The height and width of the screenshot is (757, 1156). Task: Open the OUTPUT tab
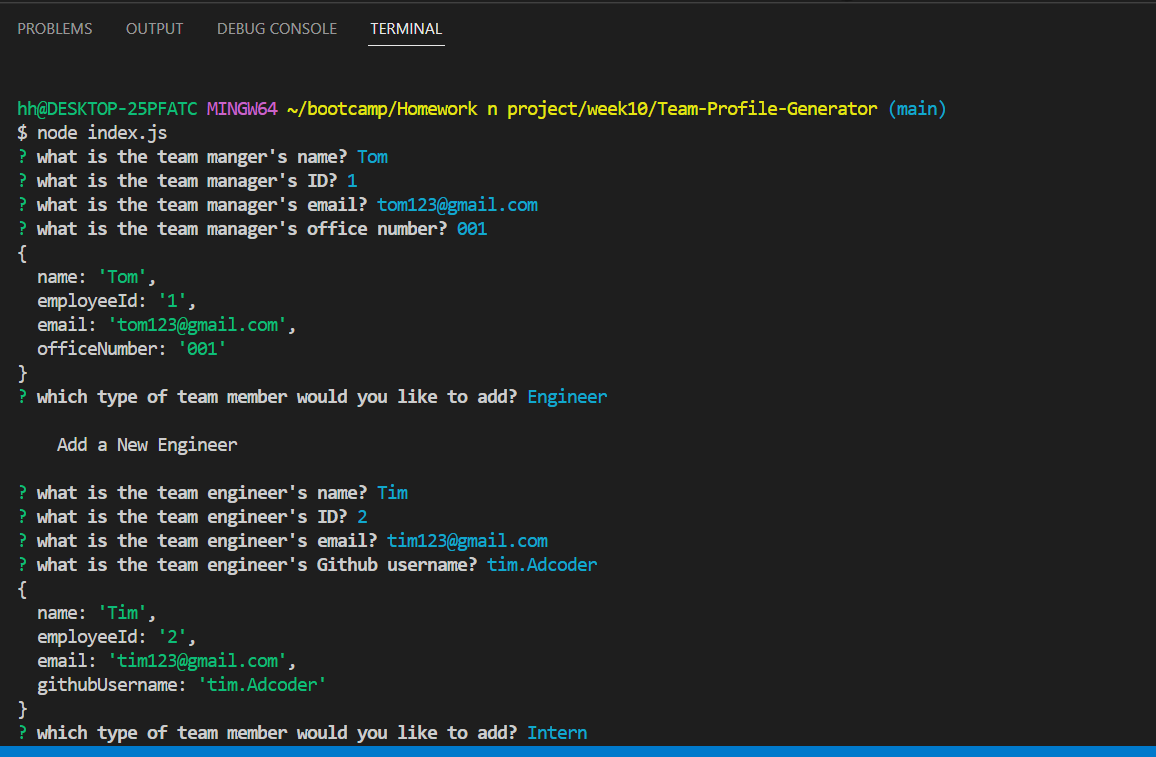click(154, 29)
